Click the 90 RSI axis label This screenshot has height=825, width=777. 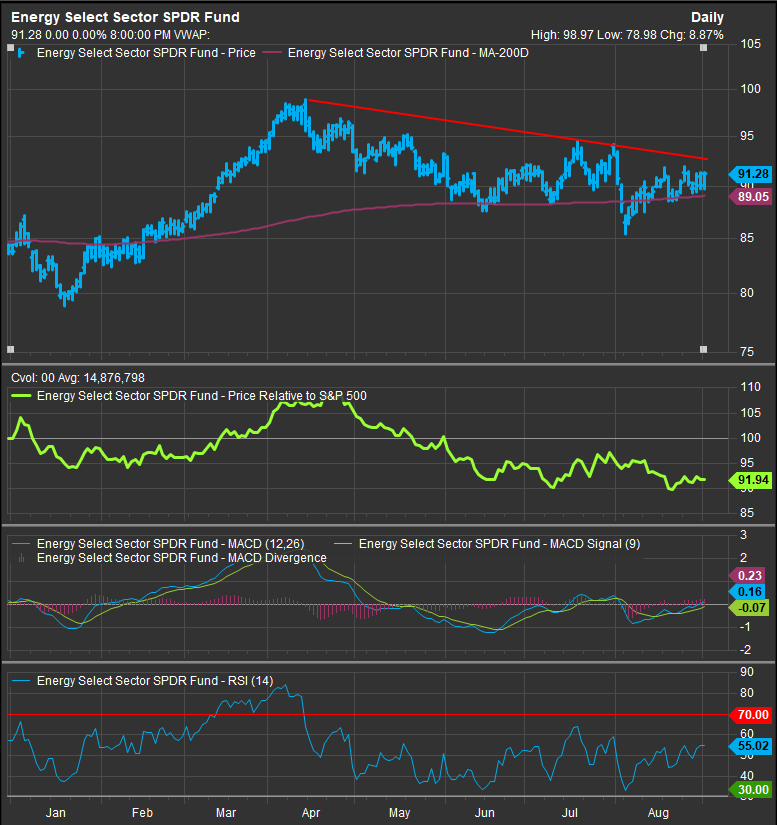point(746,672)
